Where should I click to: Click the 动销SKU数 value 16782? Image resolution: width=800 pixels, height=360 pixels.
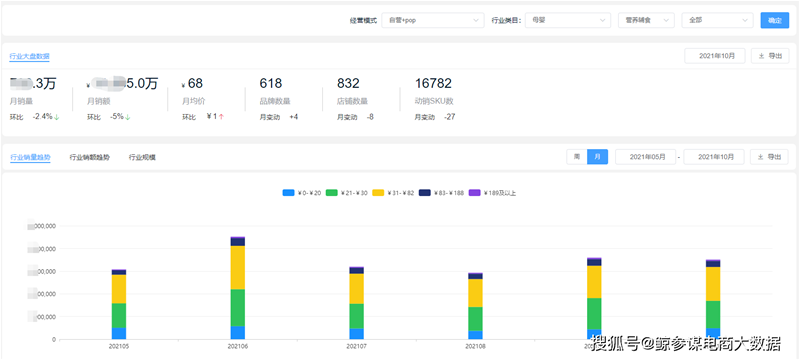(433, 84)
